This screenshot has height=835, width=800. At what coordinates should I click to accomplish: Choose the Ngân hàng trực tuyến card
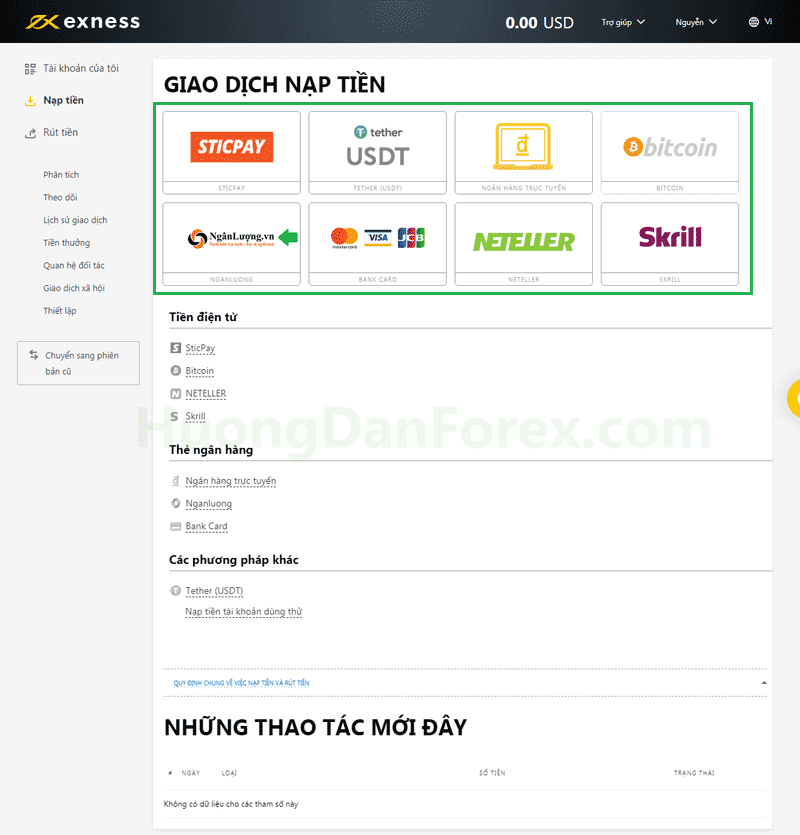tap(524, 152)
